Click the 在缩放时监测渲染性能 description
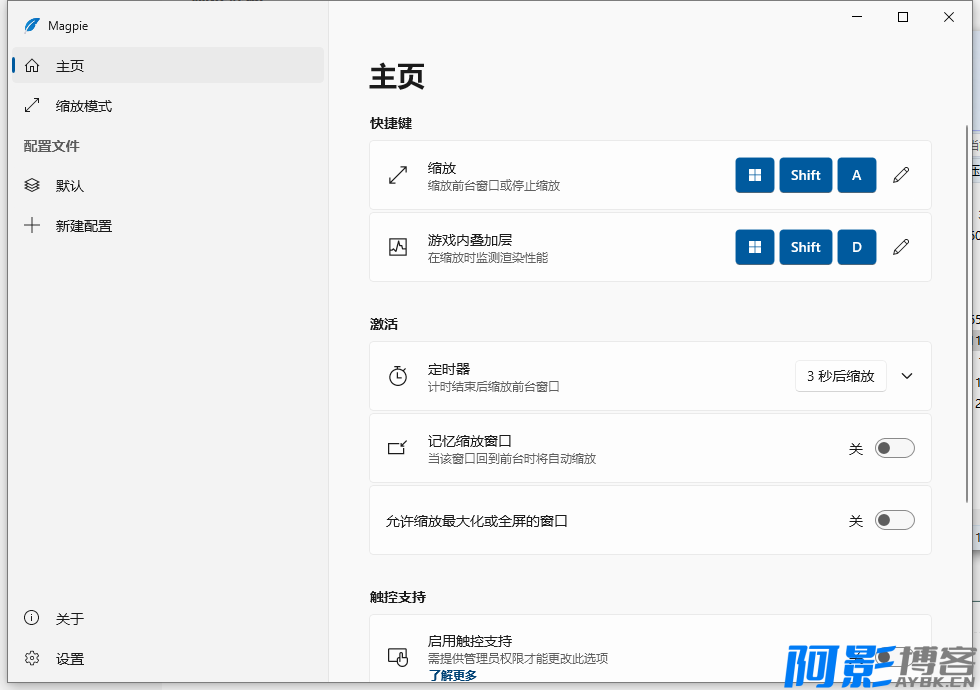Screen dimensions: 980x690 tap(488, 258)
